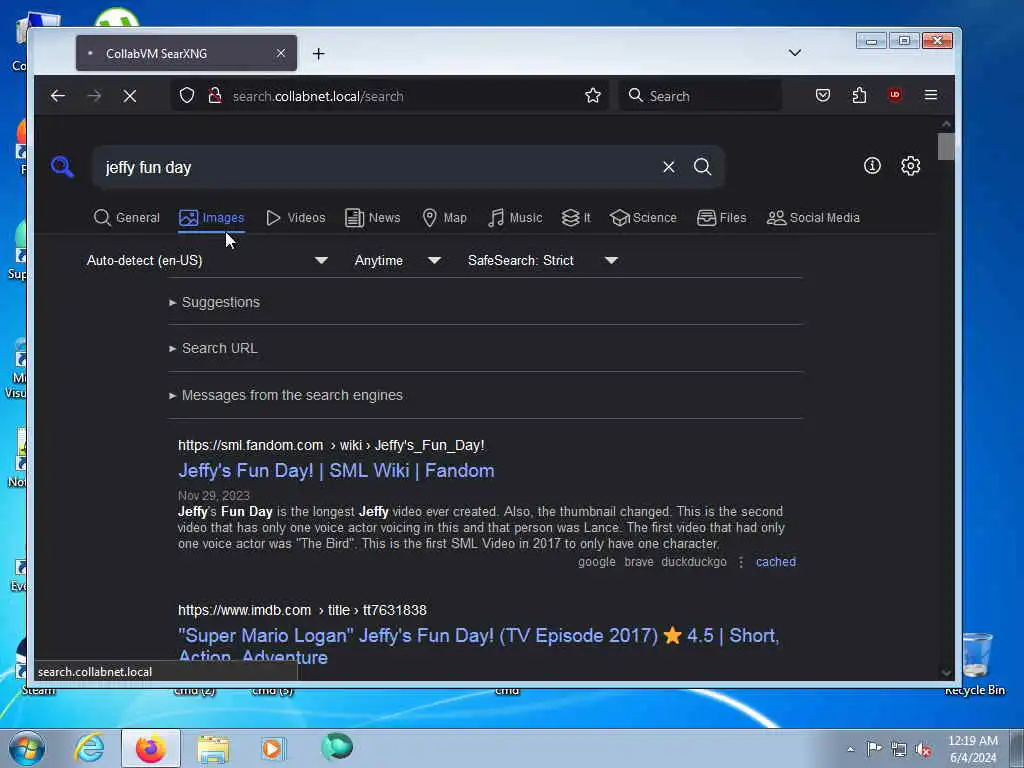Screen dimensions: 1024x768
Task: Go back with the browser back arrow
Action: click(57, 96)
